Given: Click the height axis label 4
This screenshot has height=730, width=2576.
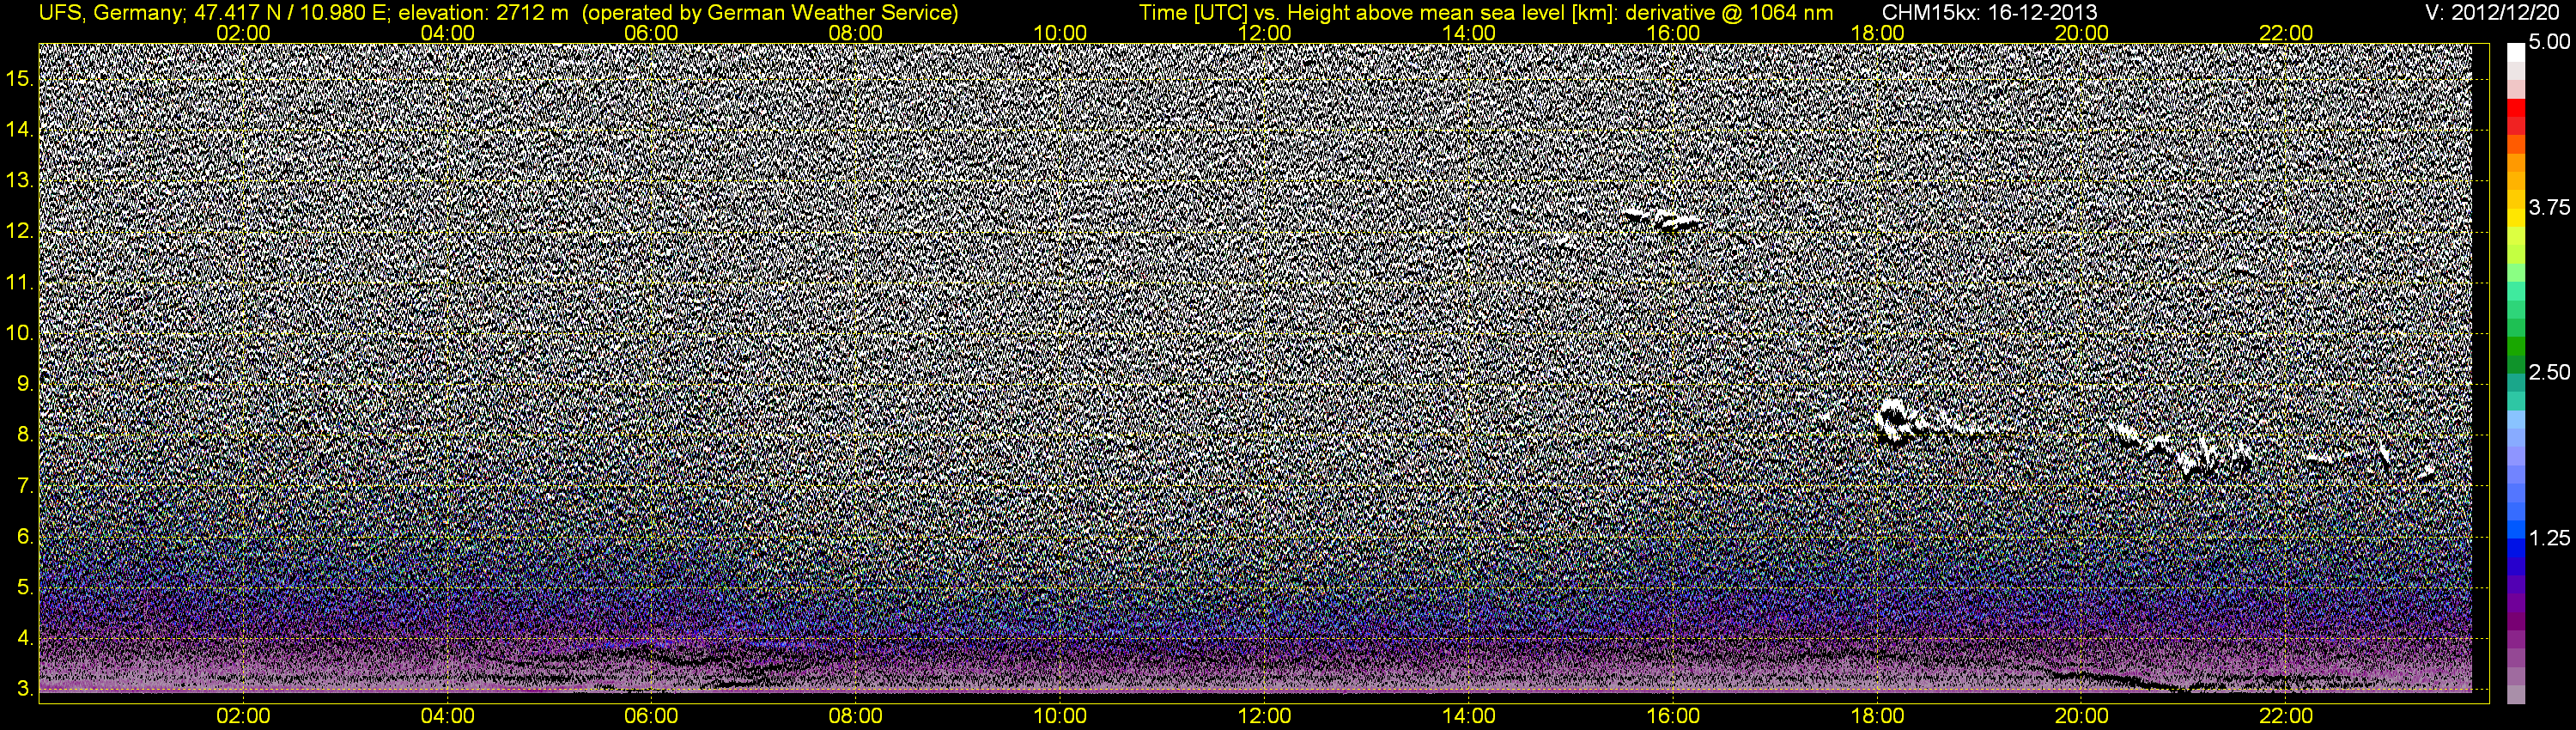Looking at the screenshot, I should coord(25,638).
